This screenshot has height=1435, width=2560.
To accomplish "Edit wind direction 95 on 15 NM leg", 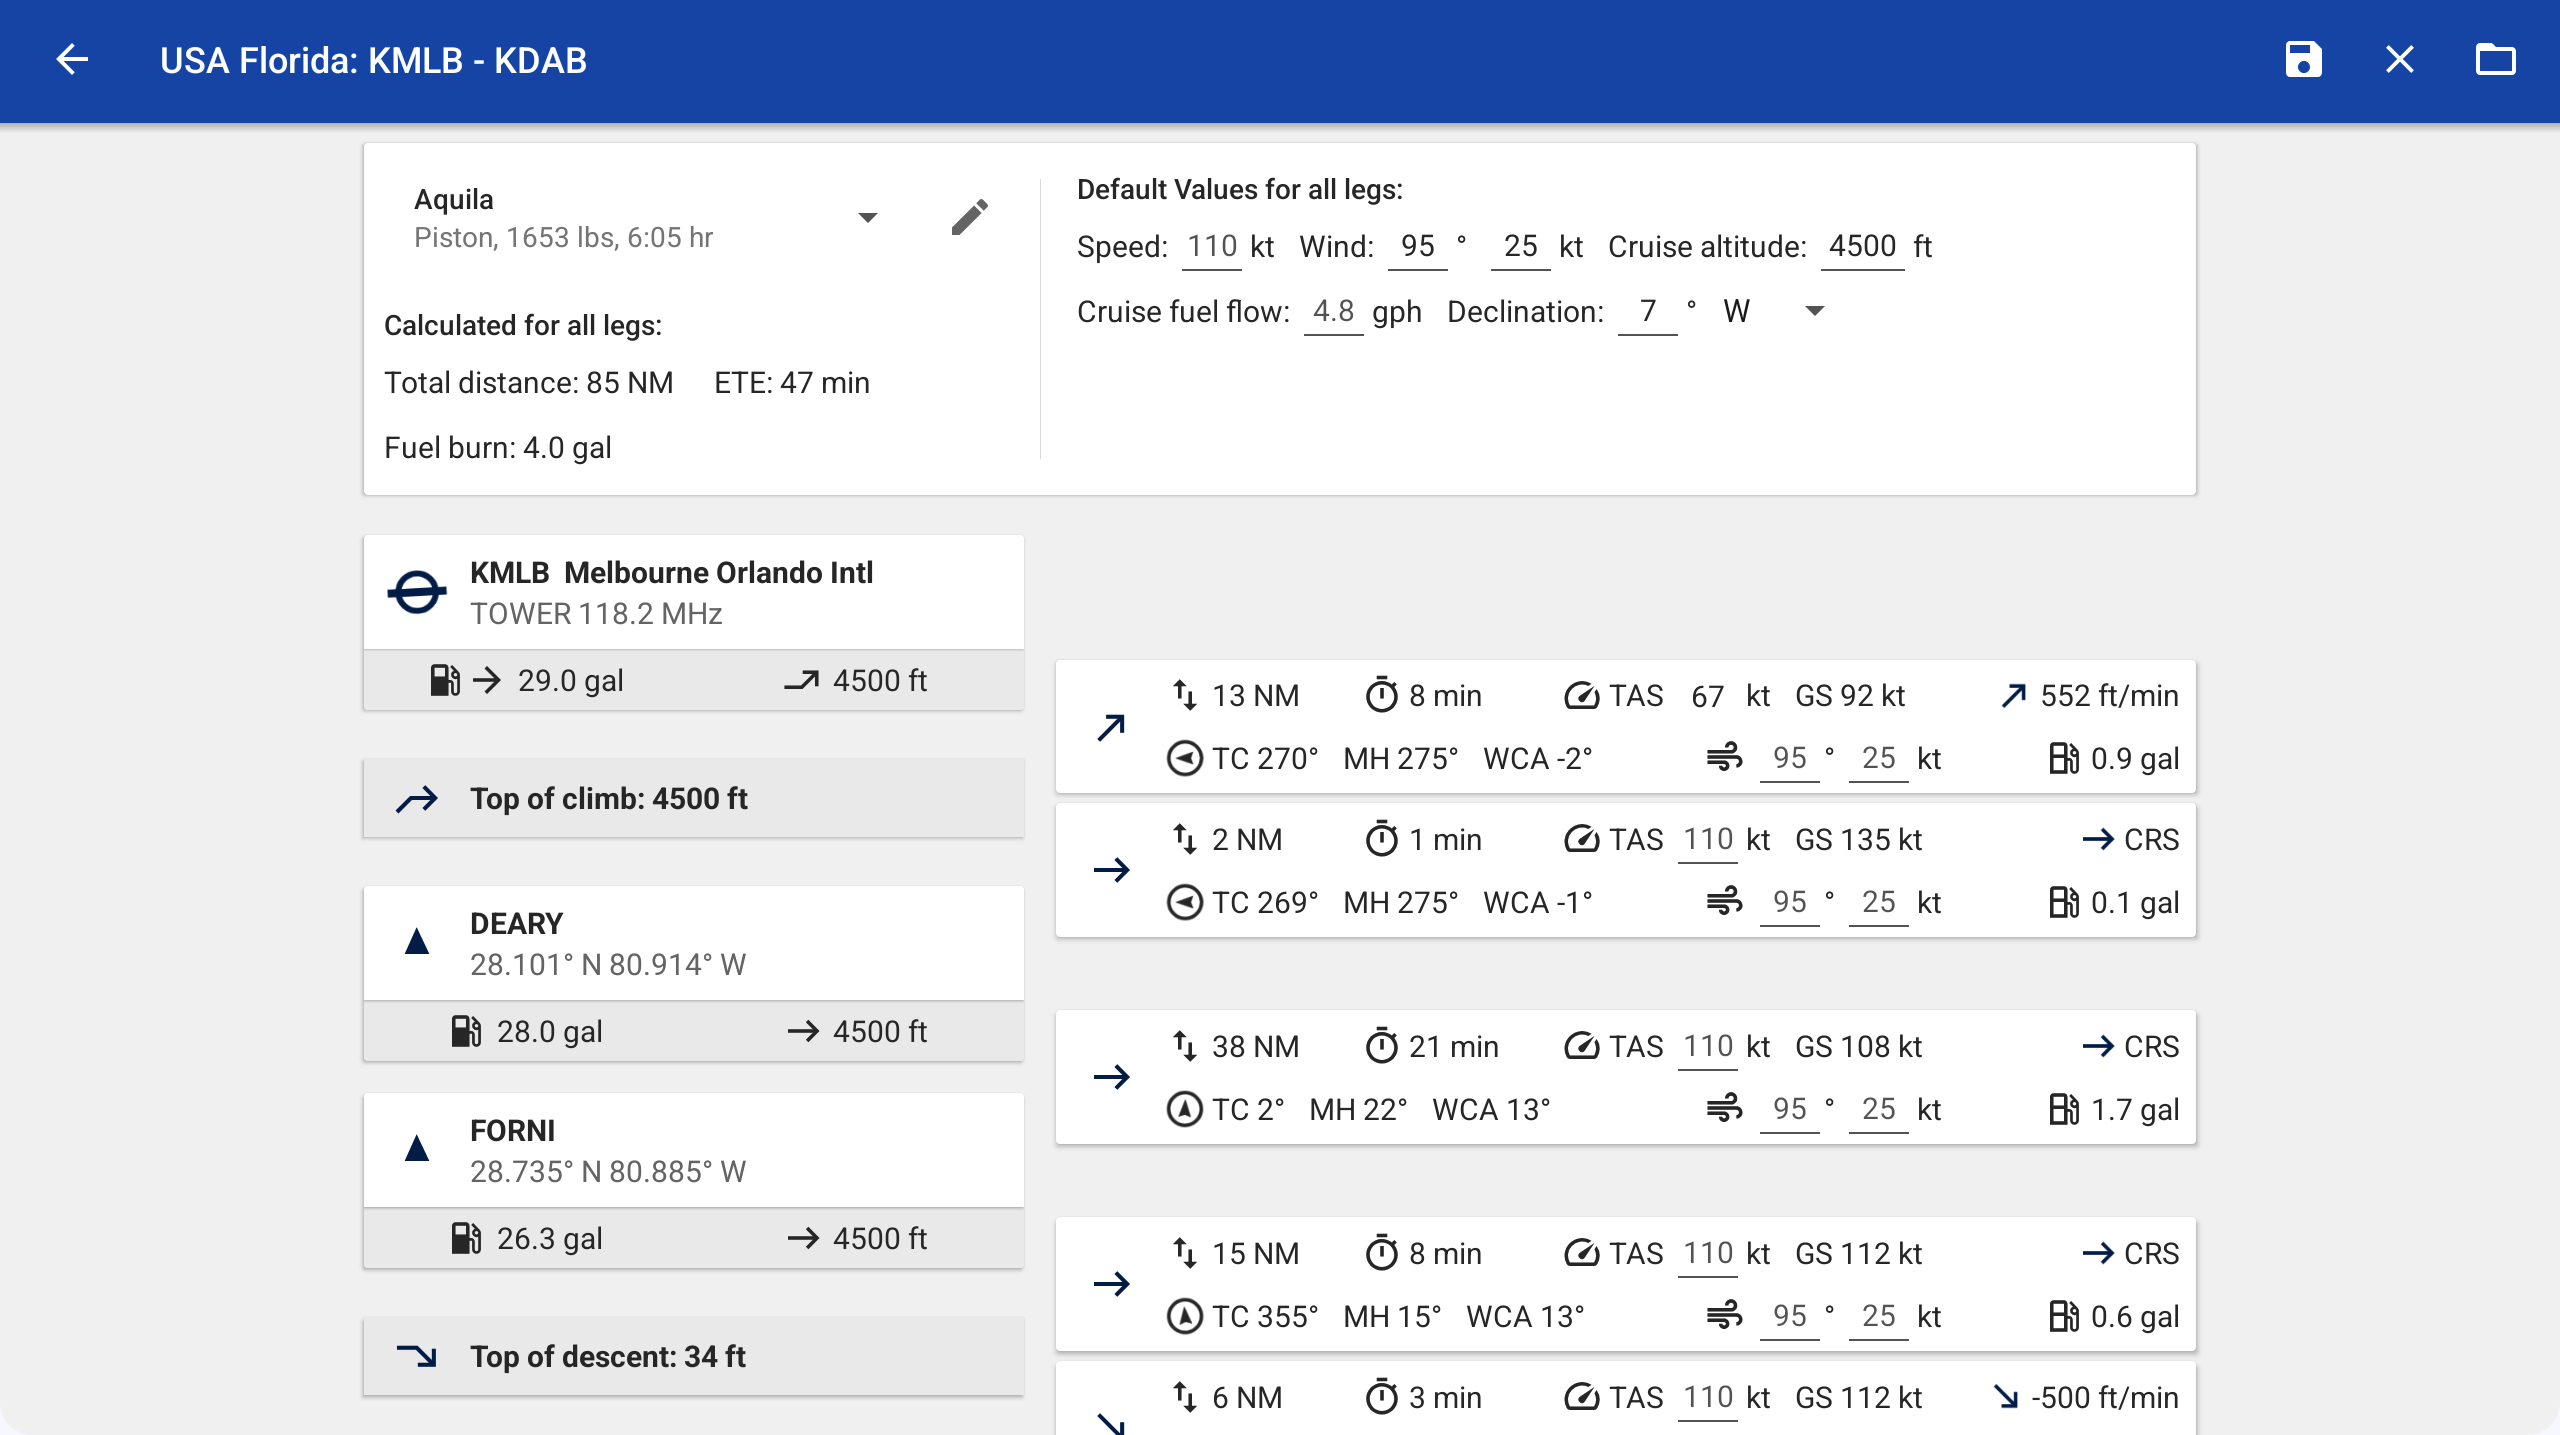I will pyautogui.click(x=1789, y=1316).
